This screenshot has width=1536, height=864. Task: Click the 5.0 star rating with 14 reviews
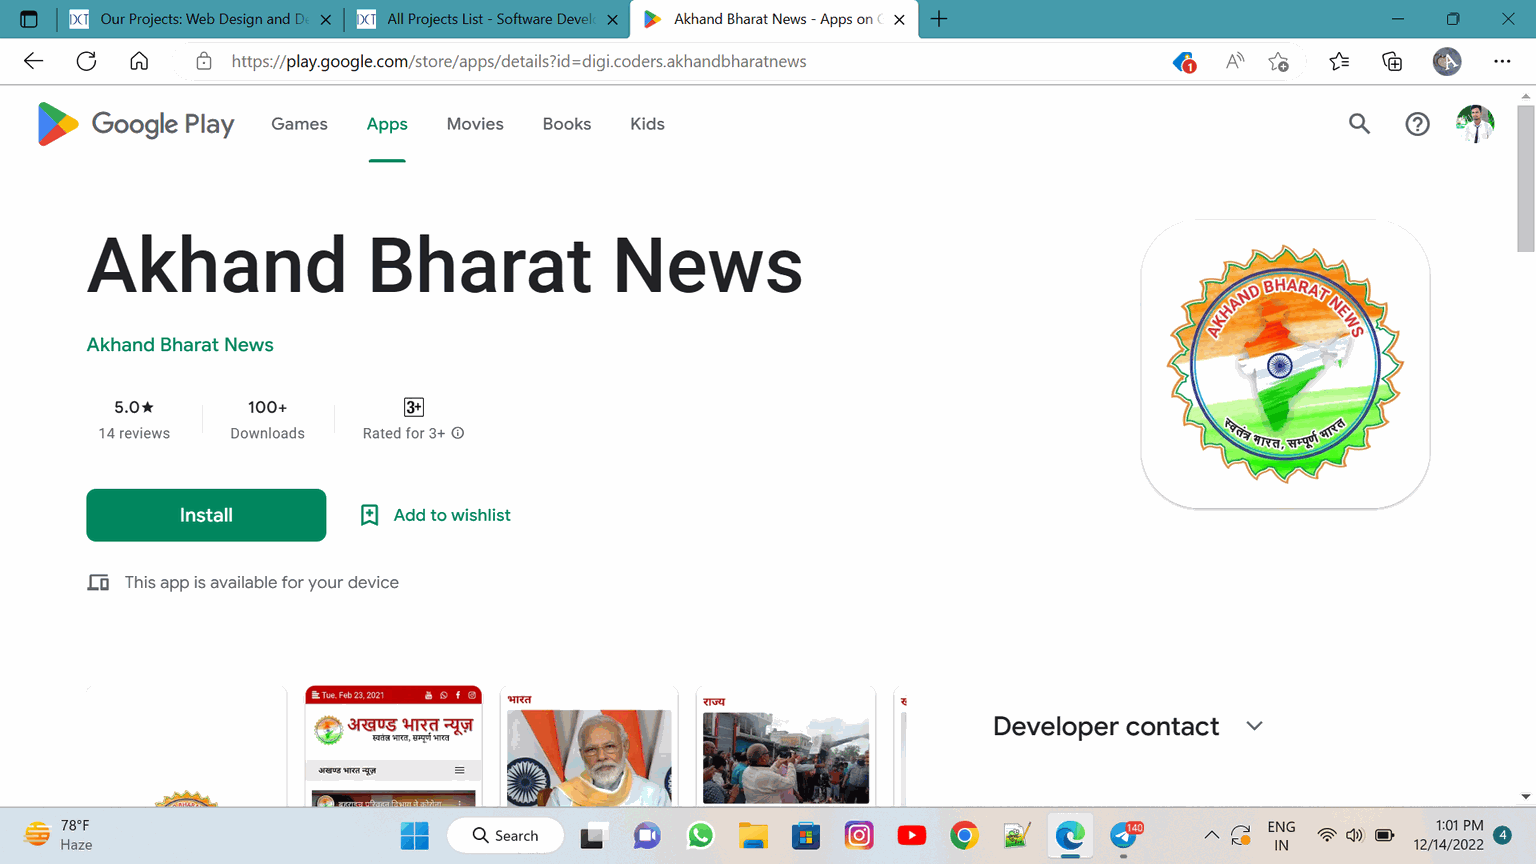pyautogui.click(x=134, y=419)
